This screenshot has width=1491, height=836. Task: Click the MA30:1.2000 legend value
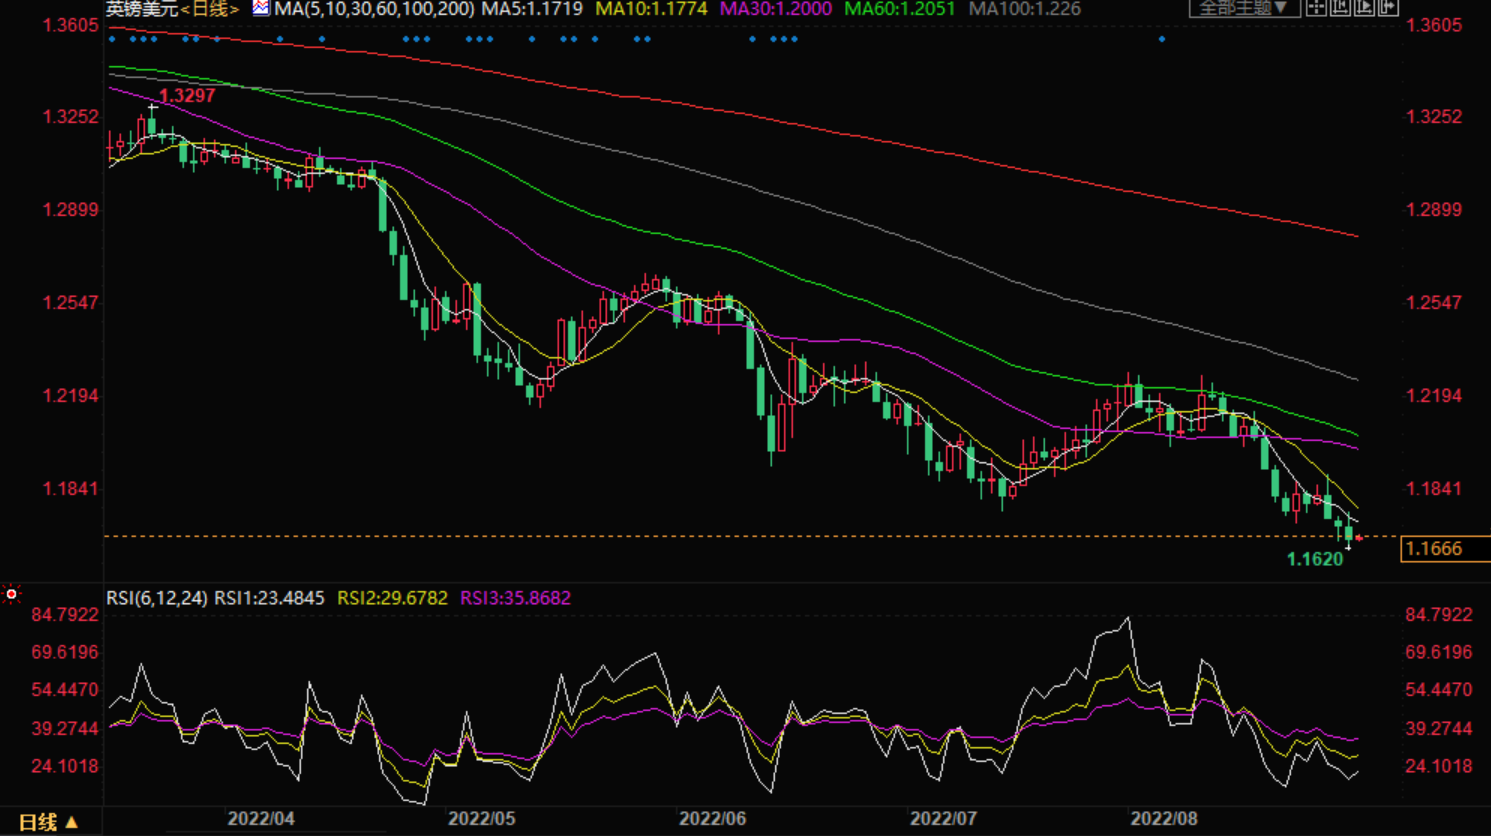pos(775,9)
